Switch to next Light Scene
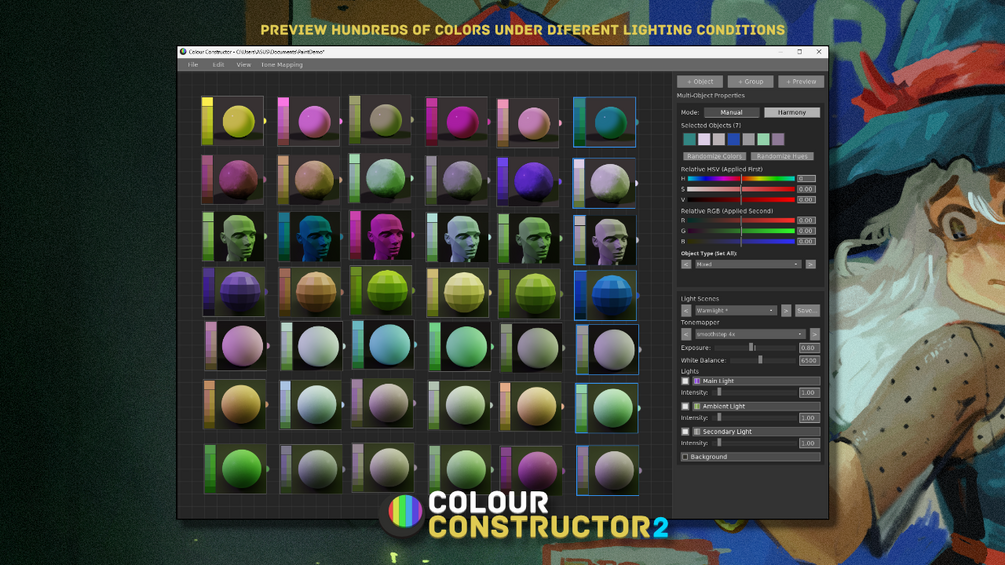This screenshot has height=565, width=1005. (x=786, y=311)
